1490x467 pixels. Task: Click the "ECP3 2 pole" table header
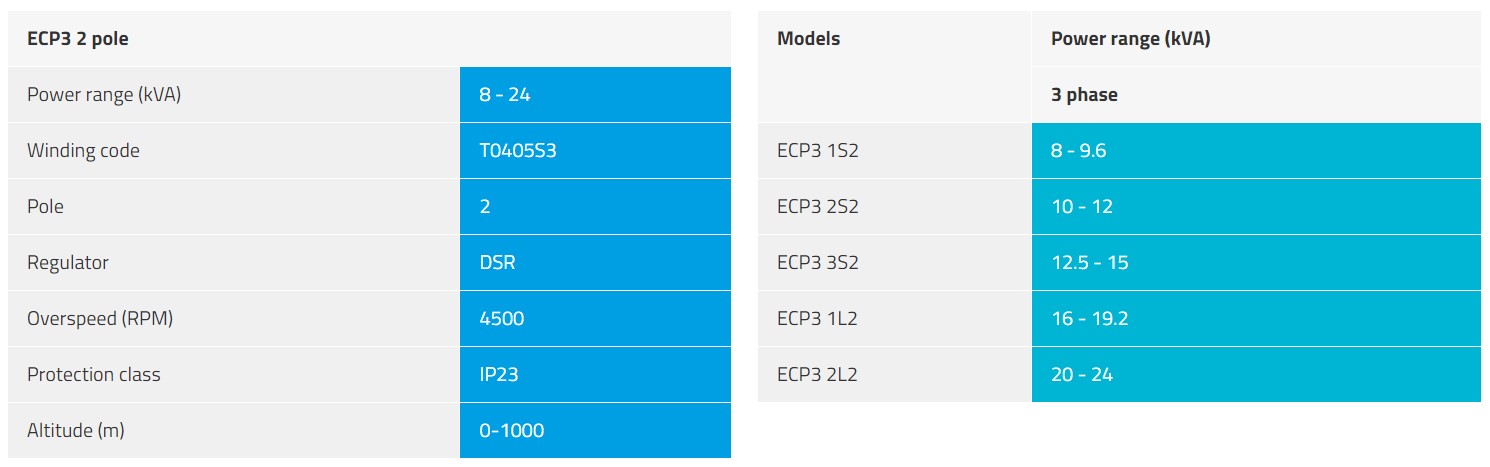[78, 39]
